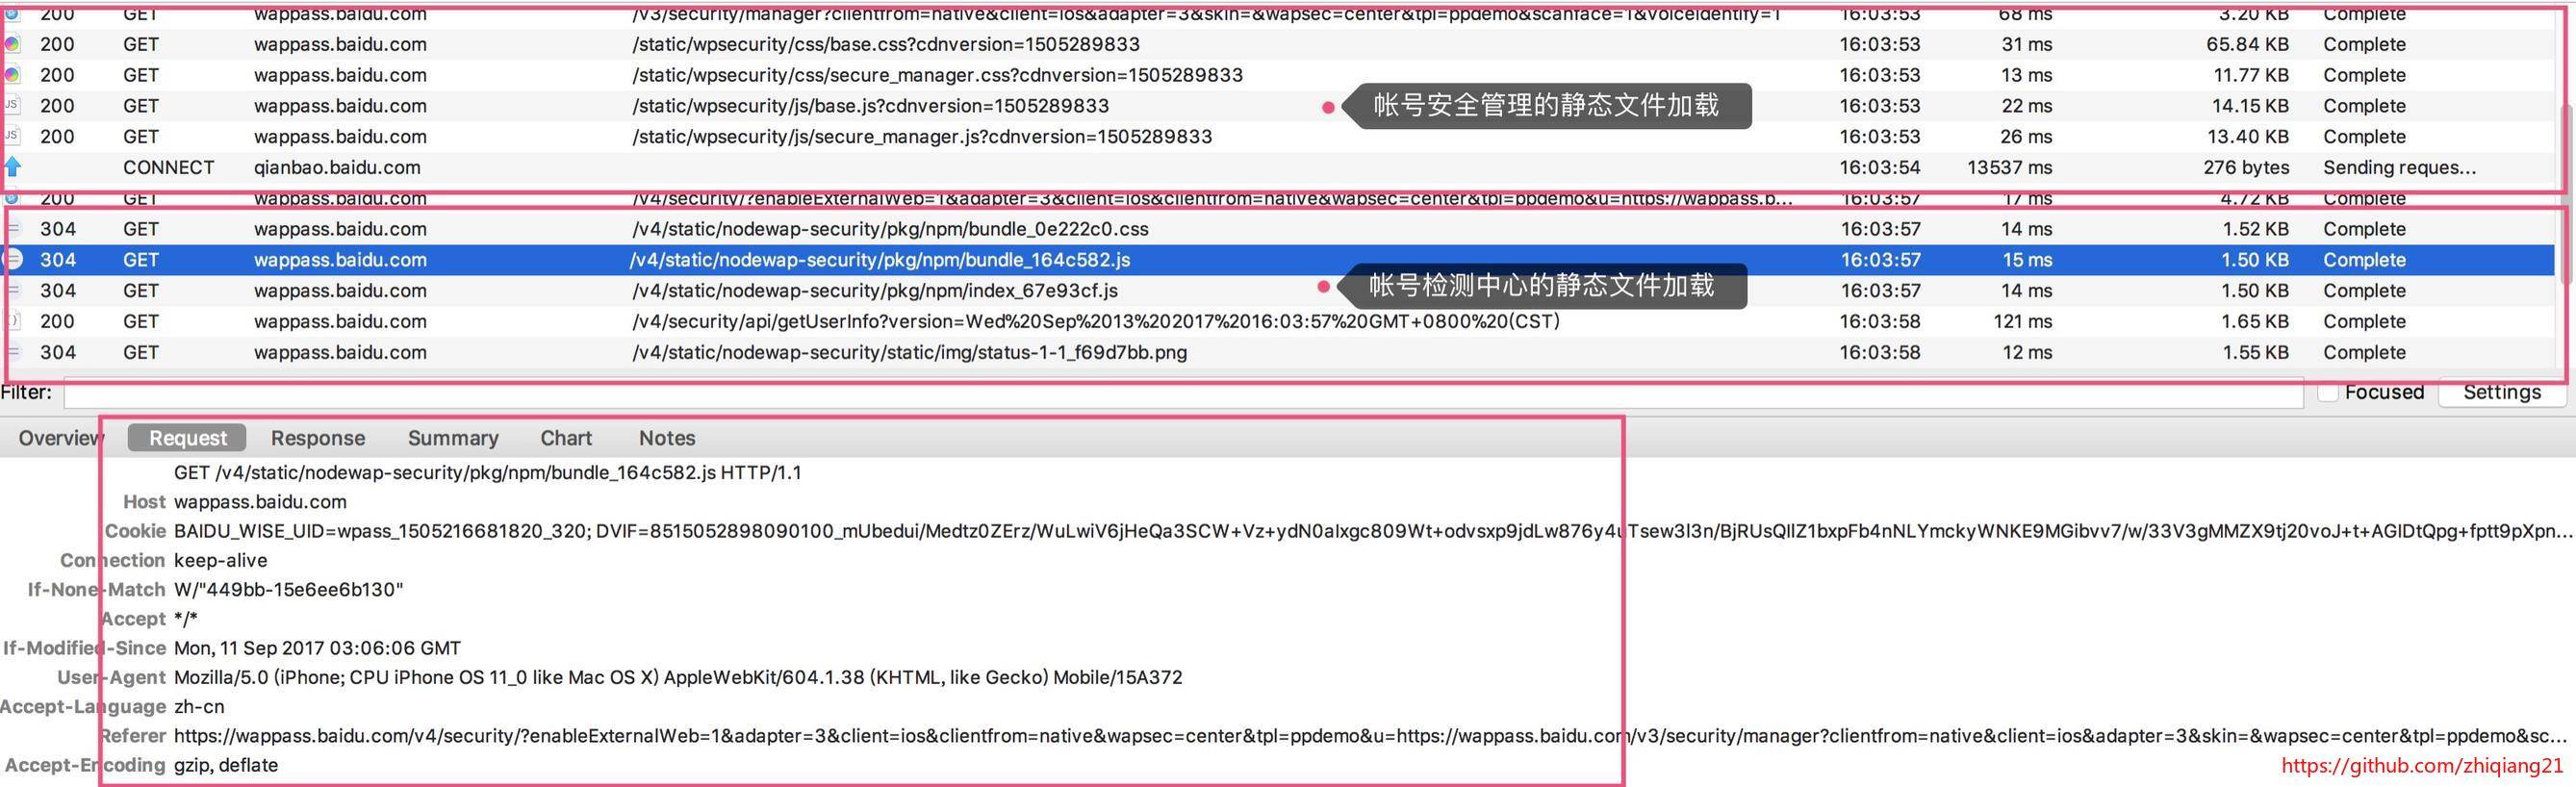Click the icon of selected bundle_164c582.js row
Viewport: 2576px width, 787px height.
click(12, 259)
